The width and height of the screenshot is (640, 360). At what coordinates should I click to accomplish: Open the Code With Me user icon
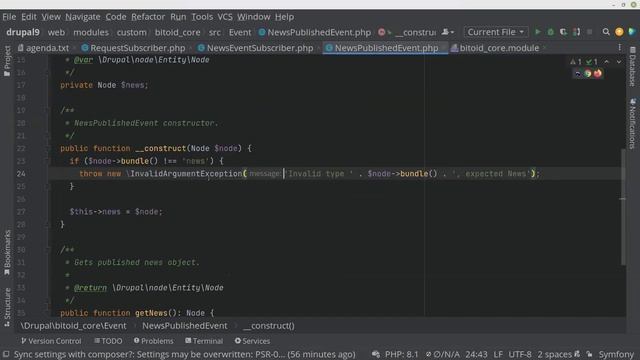(x=447, y=32)
